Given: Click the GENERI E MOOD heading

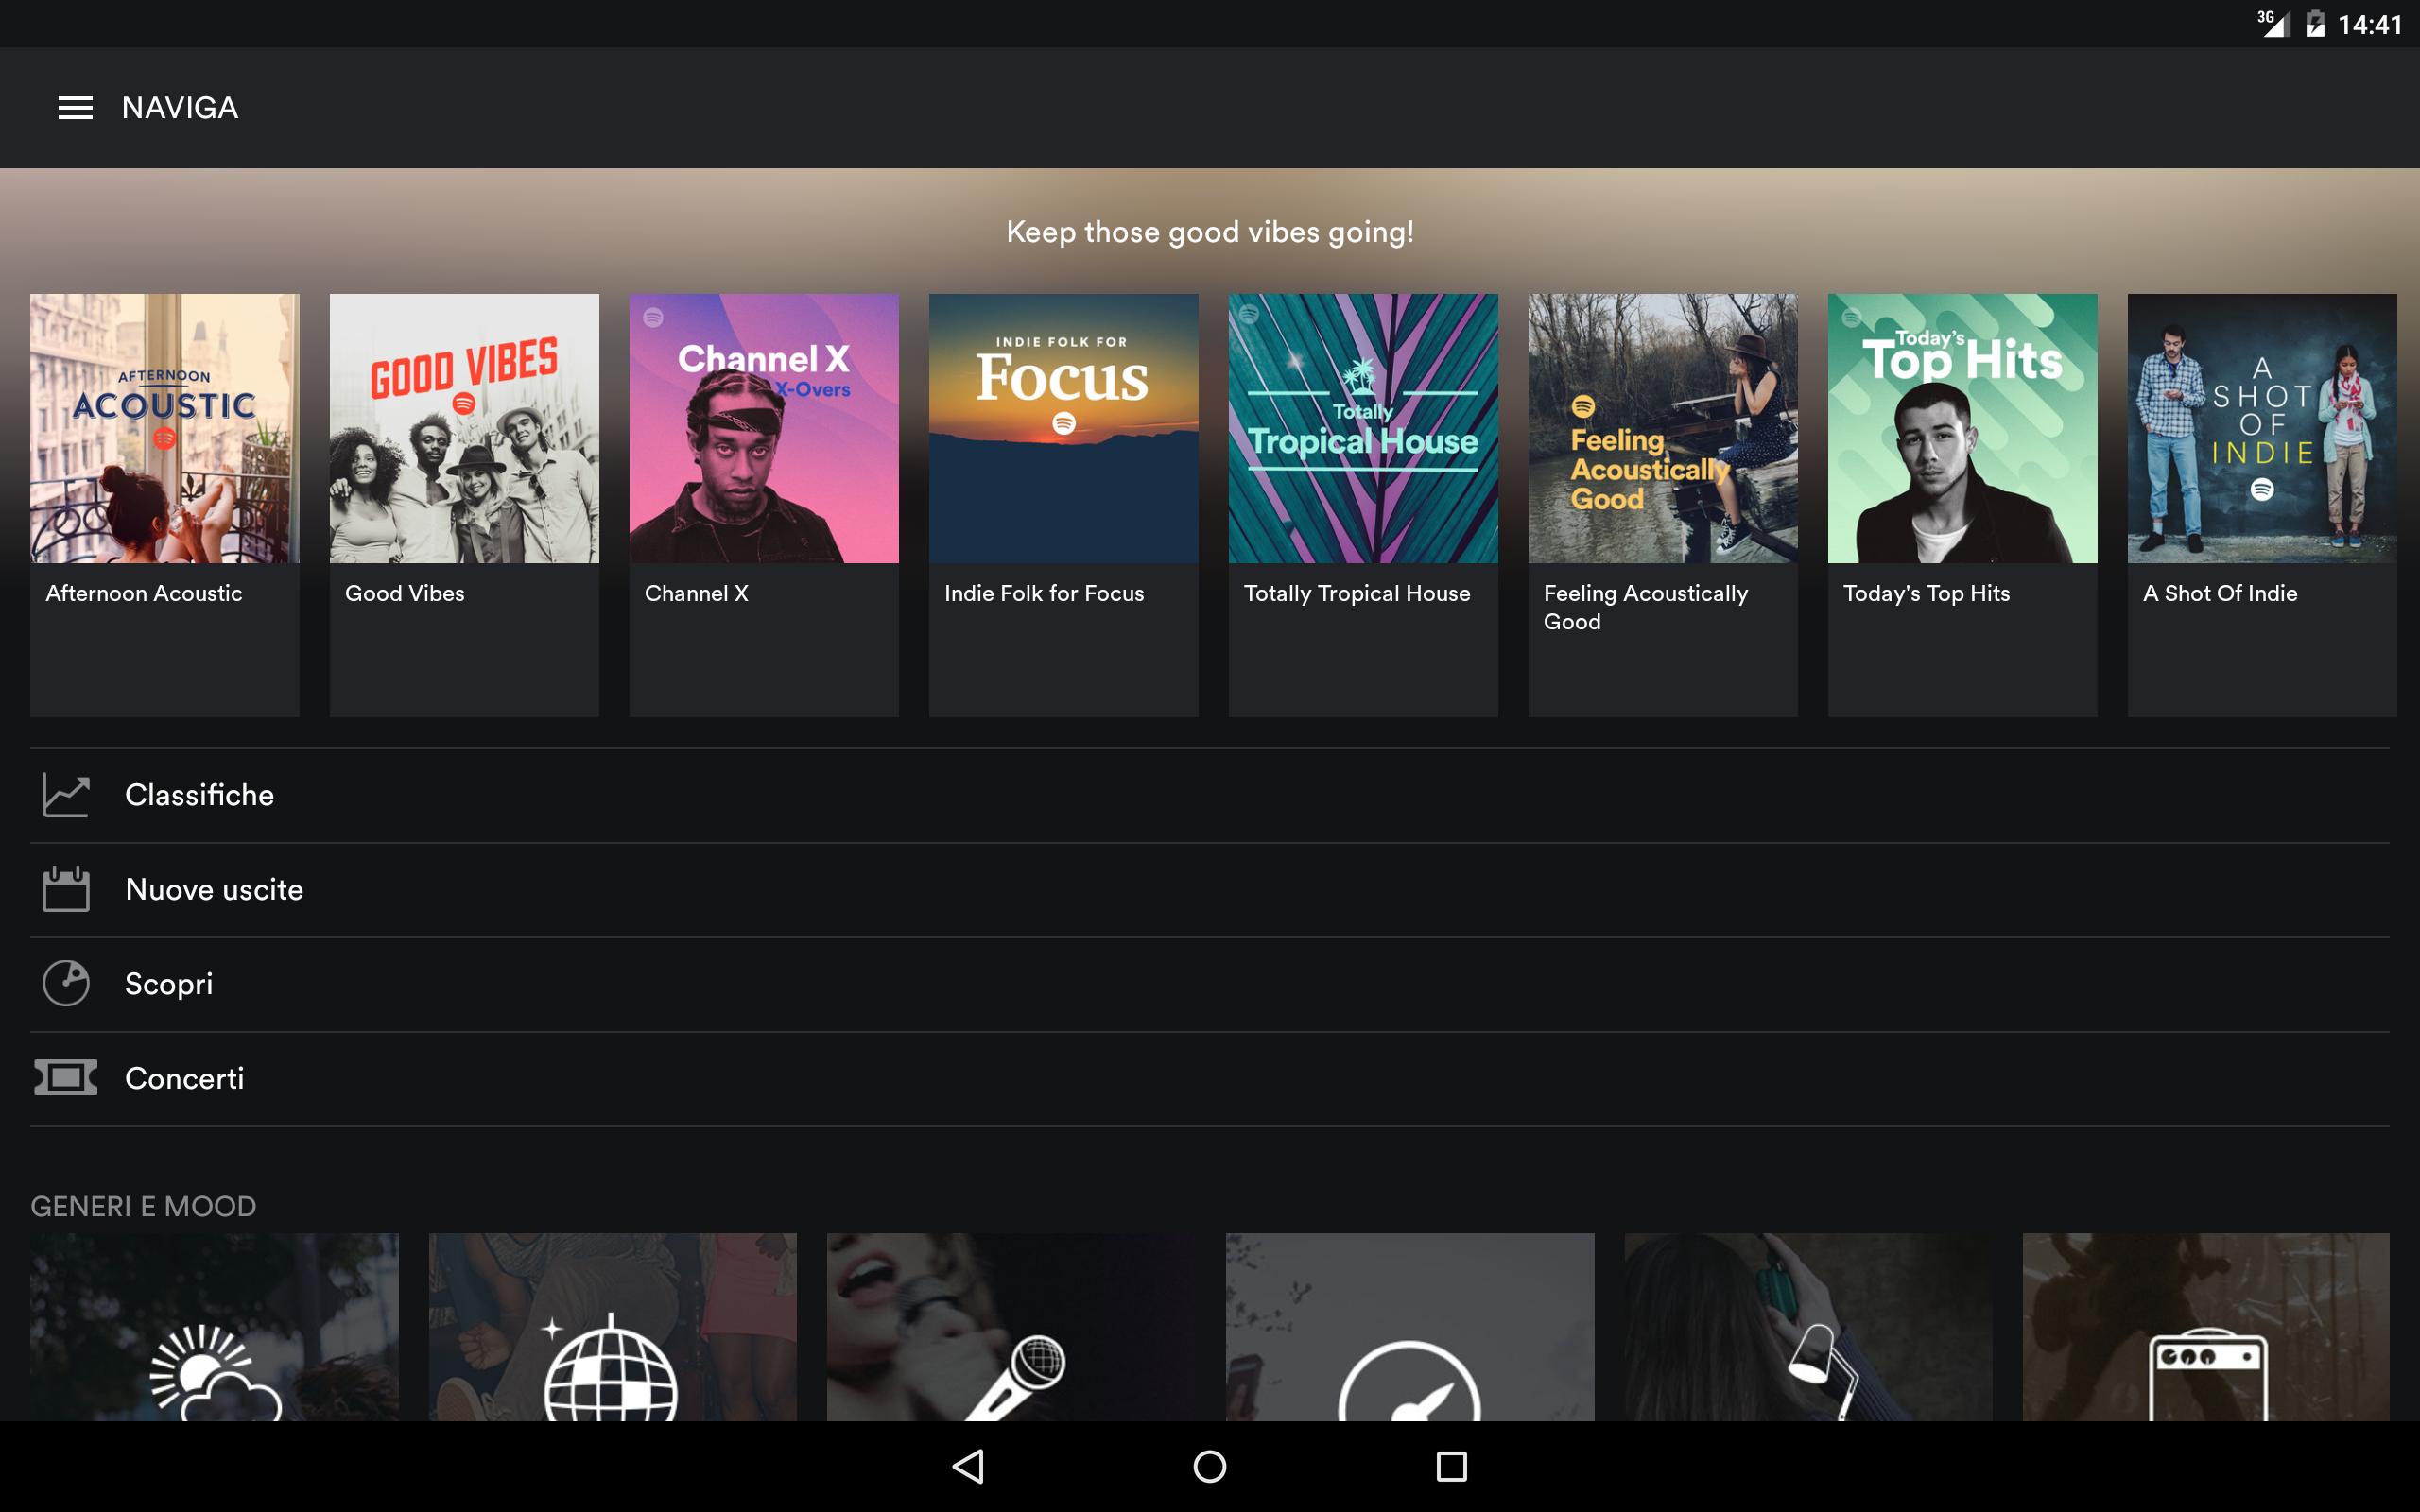Looking at the screenshot, I should [143, 1206].
